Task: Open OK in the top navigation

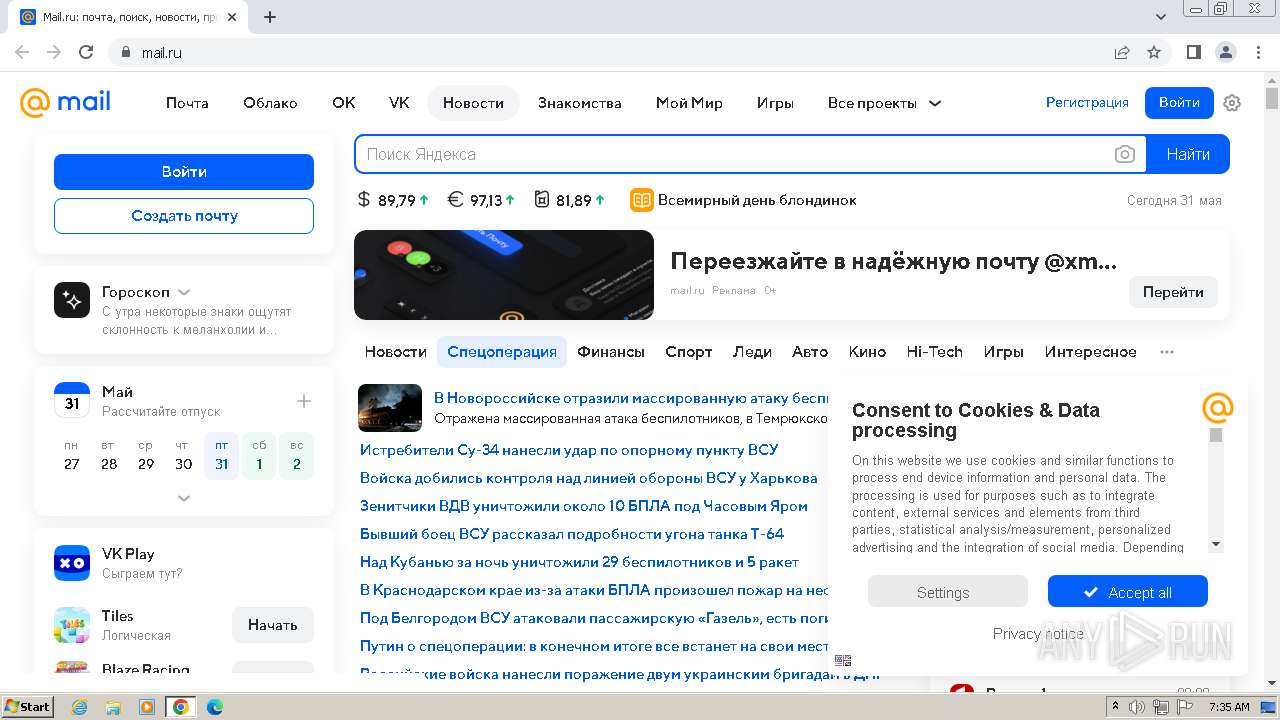Action: coord(343,103)
